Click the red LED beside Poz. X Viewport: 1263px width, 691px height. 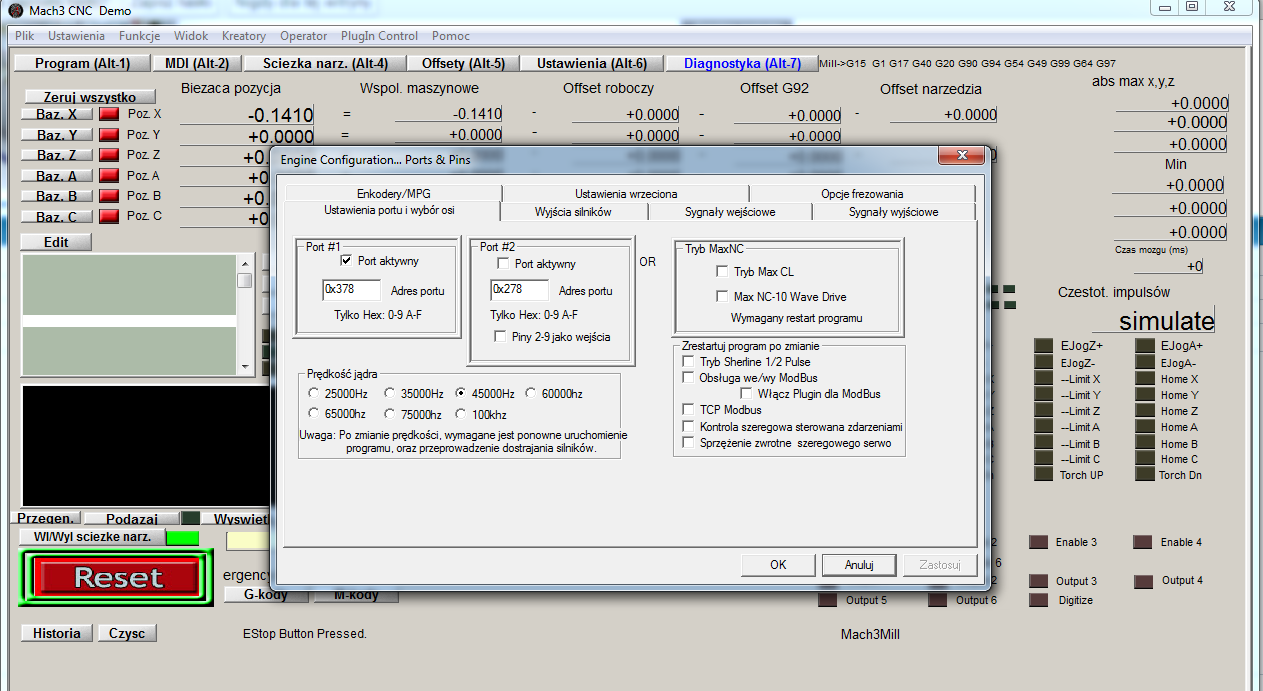click(109, 114)
